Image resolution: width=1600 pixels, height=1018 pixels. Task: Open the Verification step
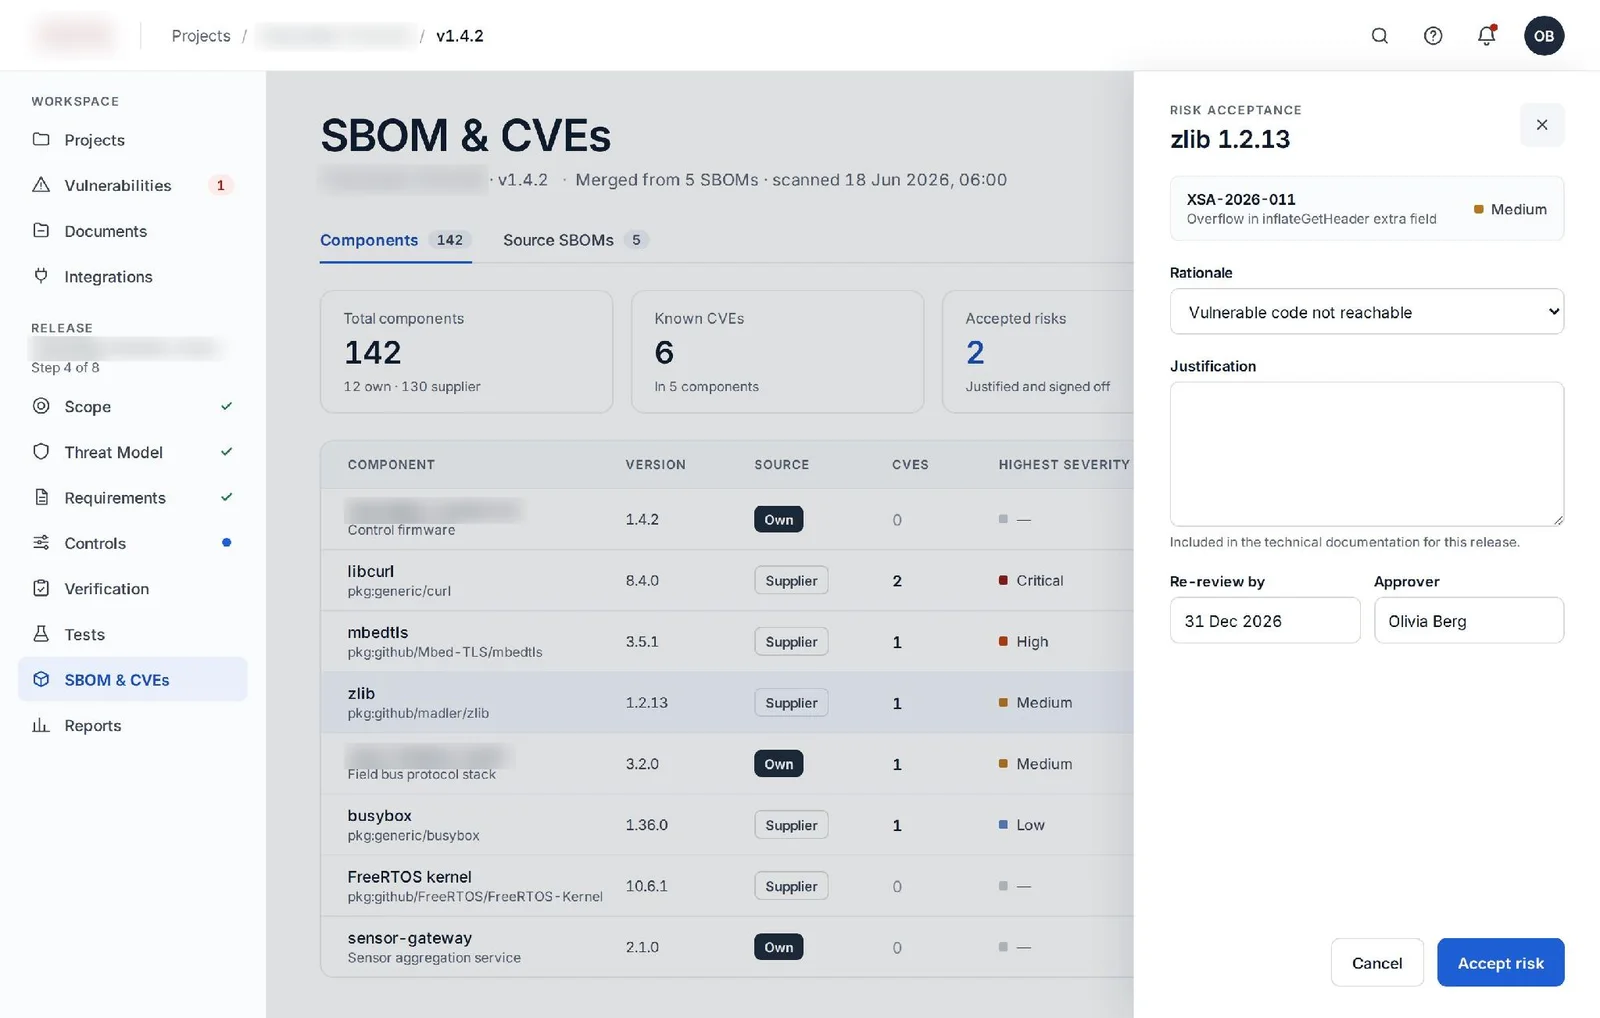132,589
